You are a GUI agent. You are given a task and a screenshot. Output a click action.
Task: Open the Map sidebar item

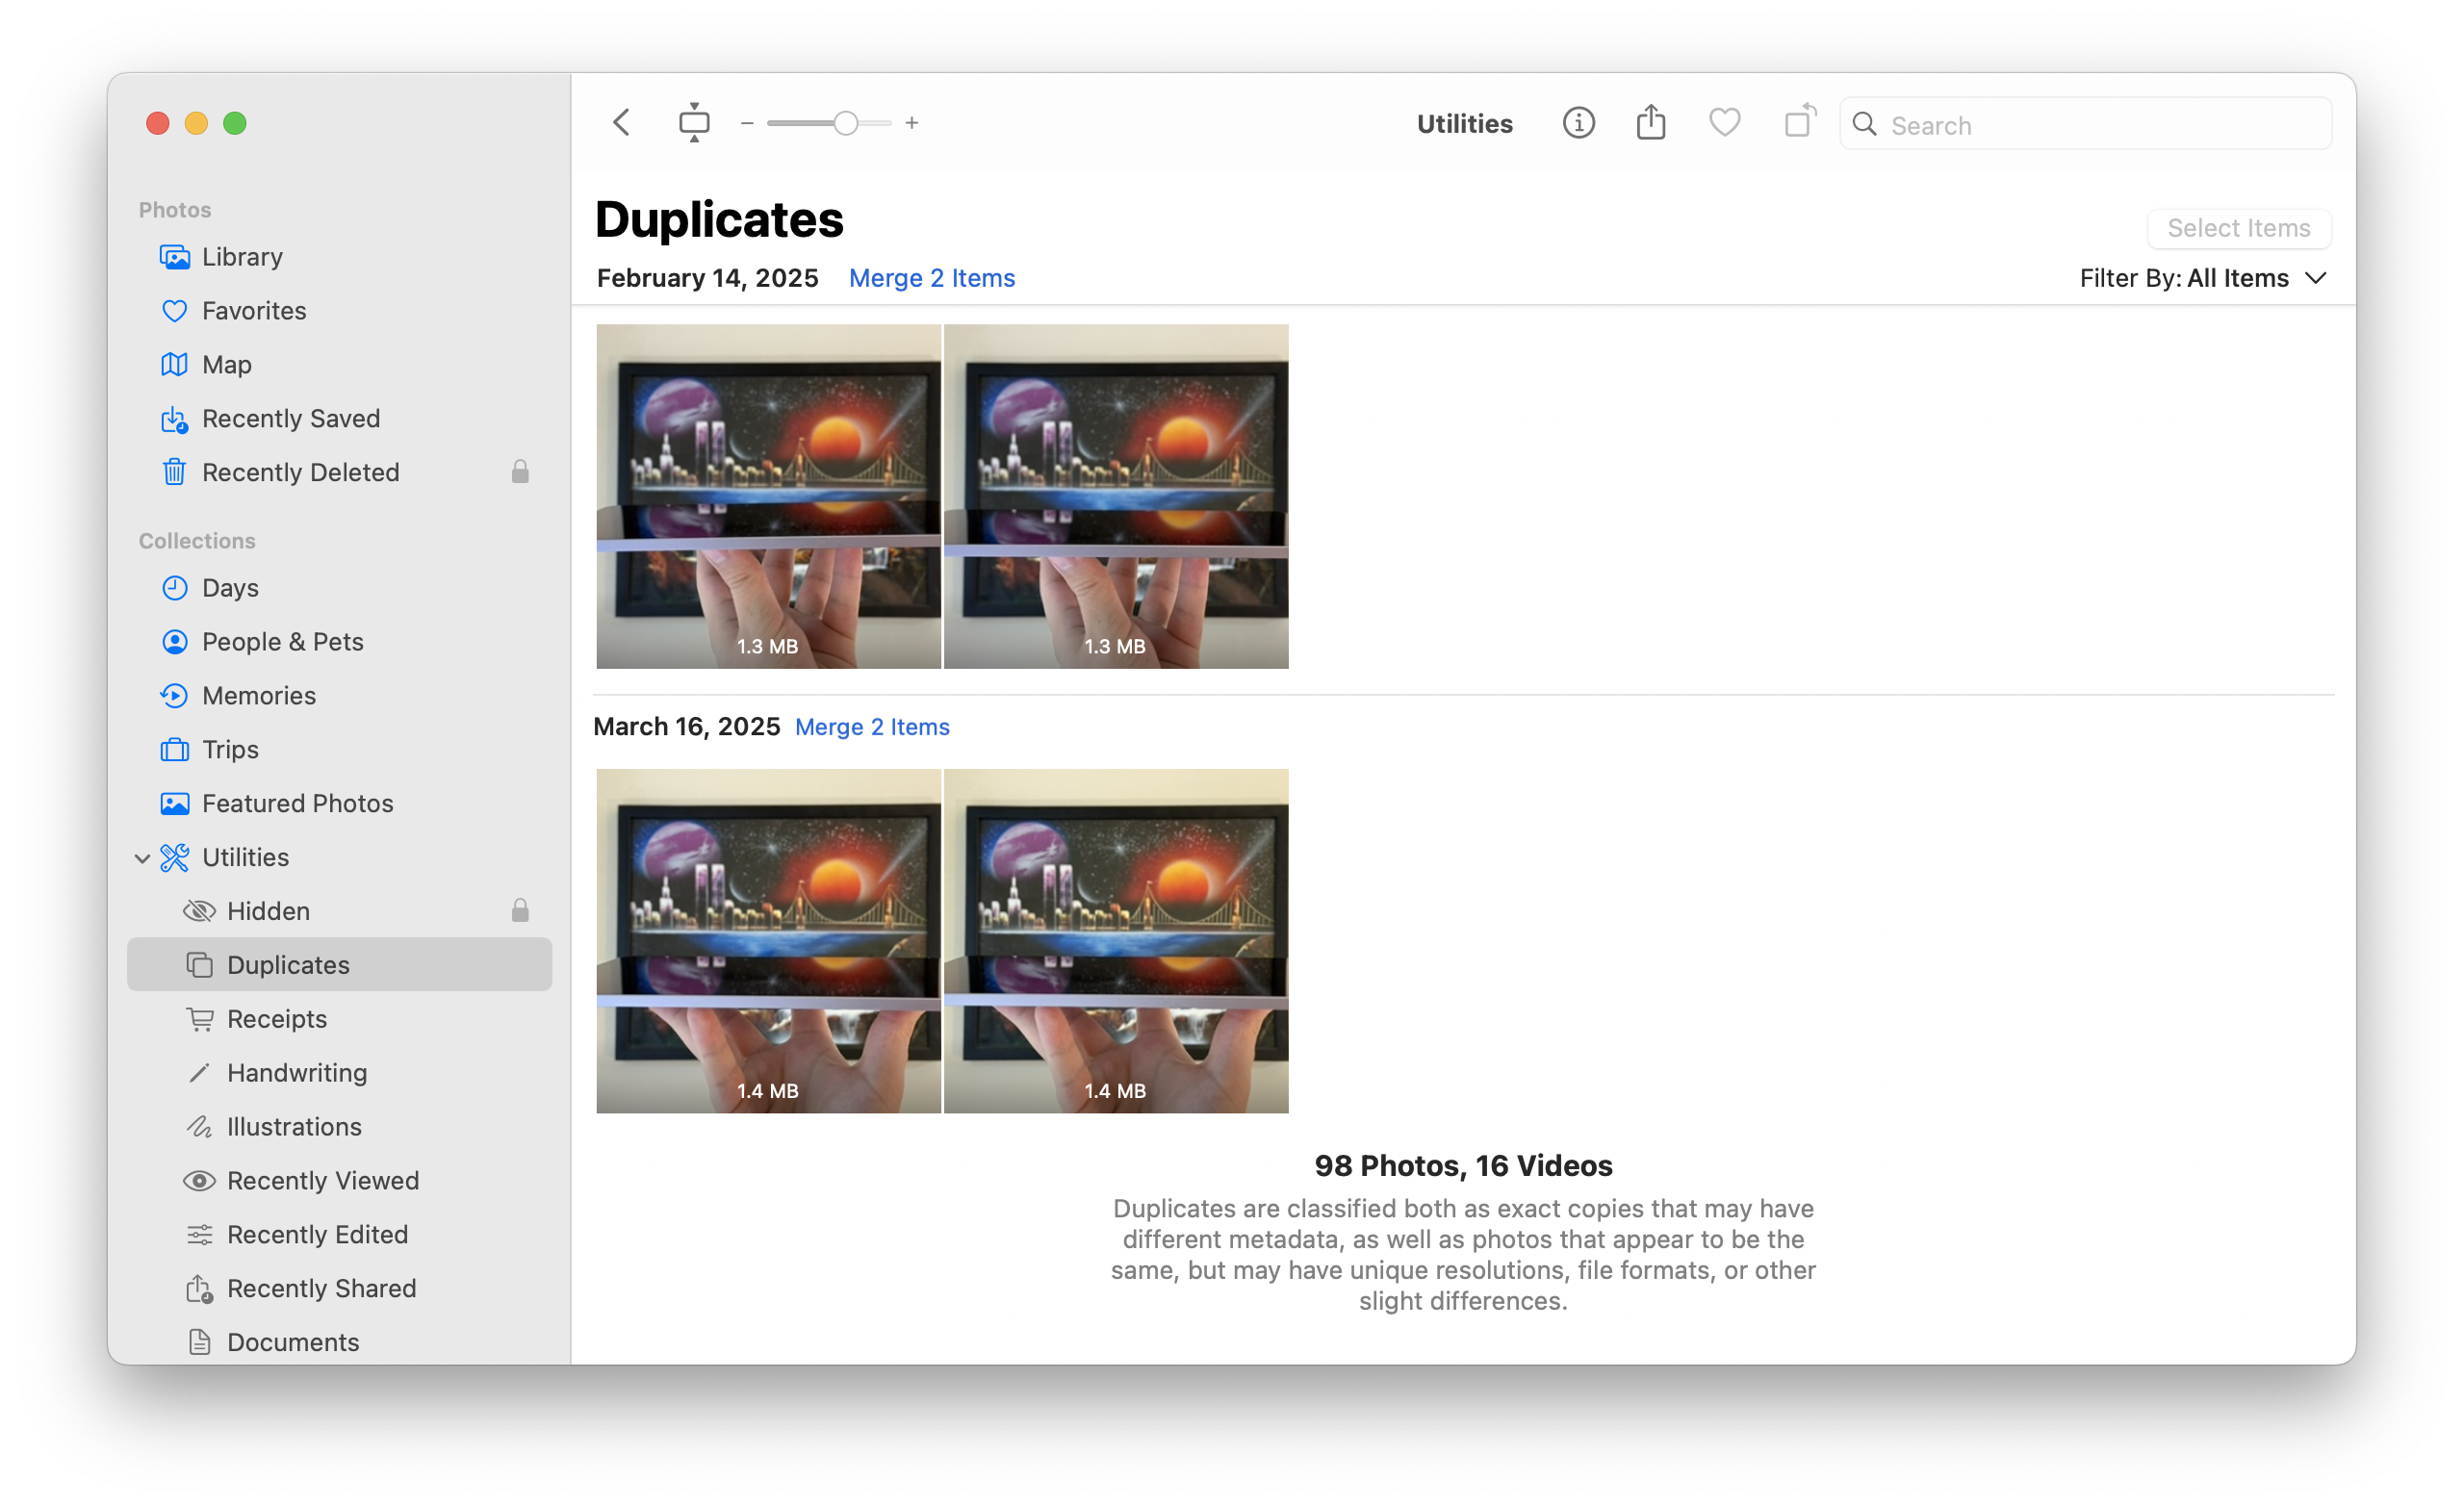coord(226,364)
